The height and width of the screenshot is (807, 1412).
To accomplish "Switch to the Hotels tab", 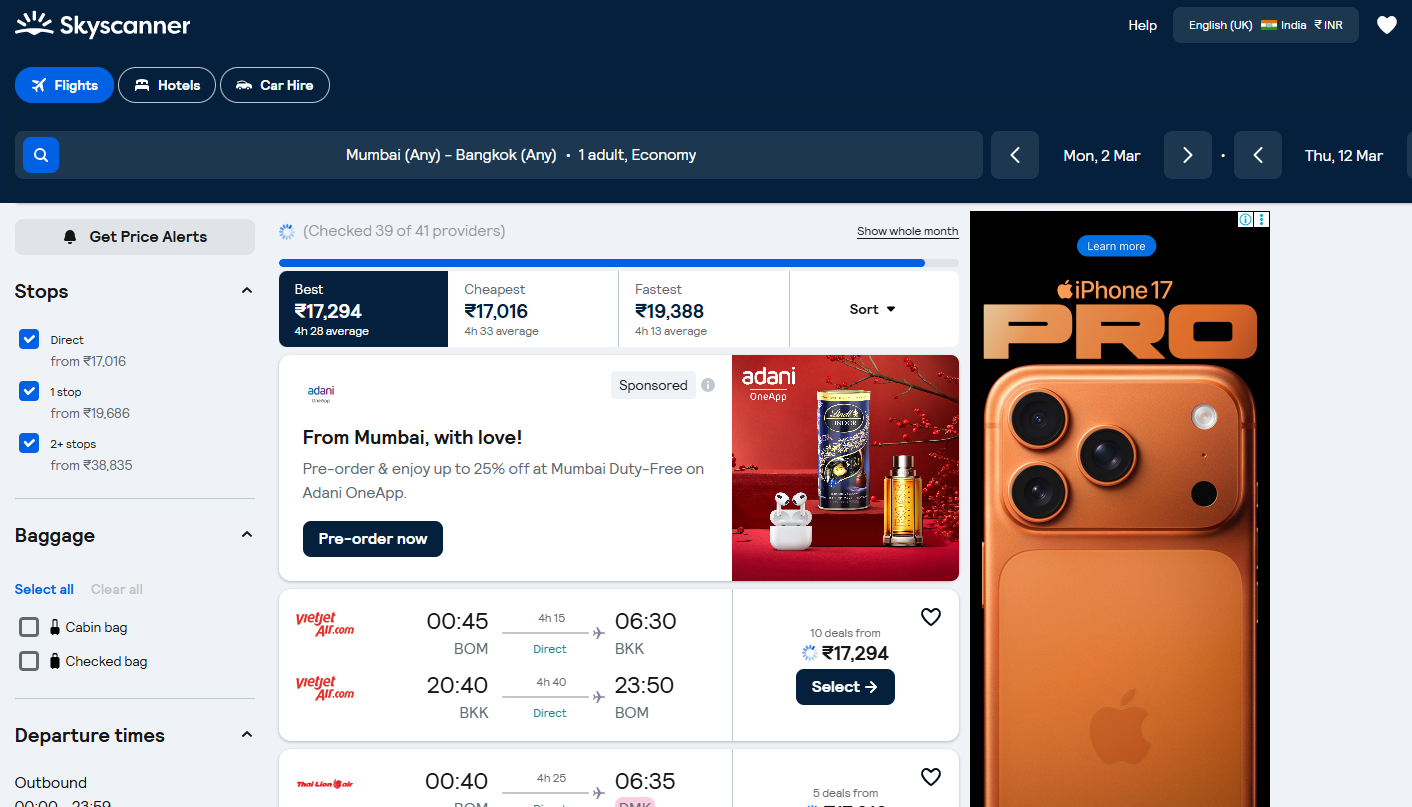I will pos(167,85).
